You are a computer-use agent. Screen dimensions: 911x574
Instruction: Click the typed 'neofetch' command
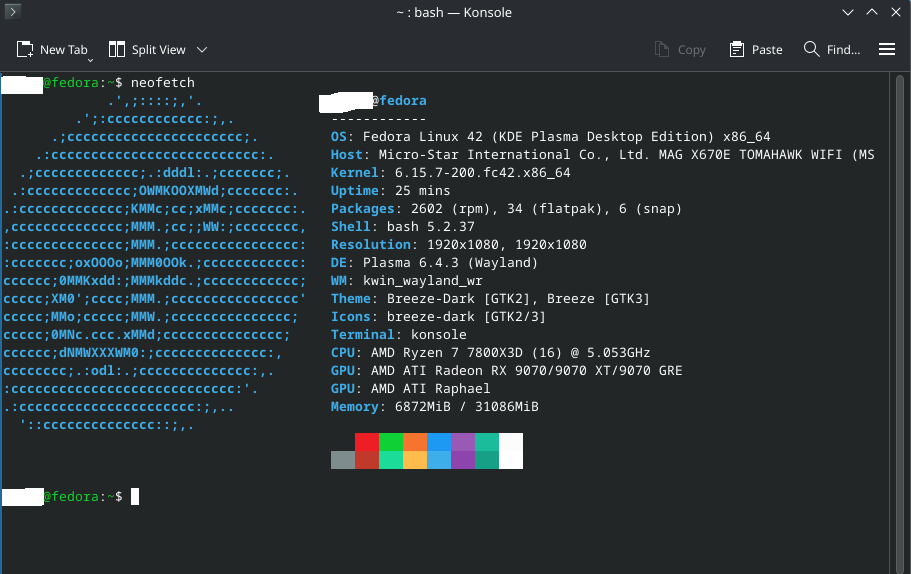(163, 82)
